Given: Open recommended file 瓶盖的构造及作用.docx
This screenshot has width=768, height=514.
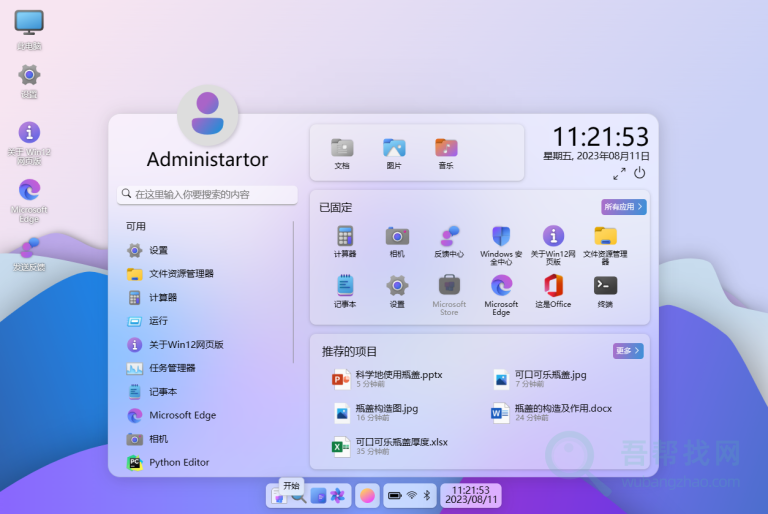Looking at the screenshot, I should 562,412.
